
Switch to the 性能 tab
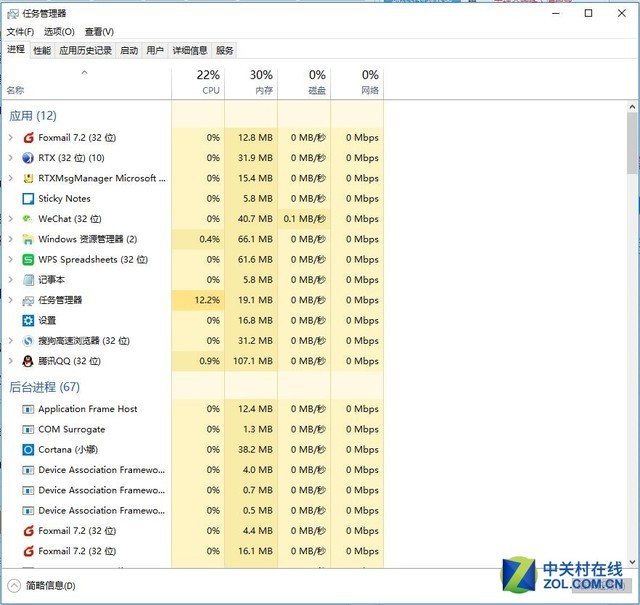click(42, 50)
